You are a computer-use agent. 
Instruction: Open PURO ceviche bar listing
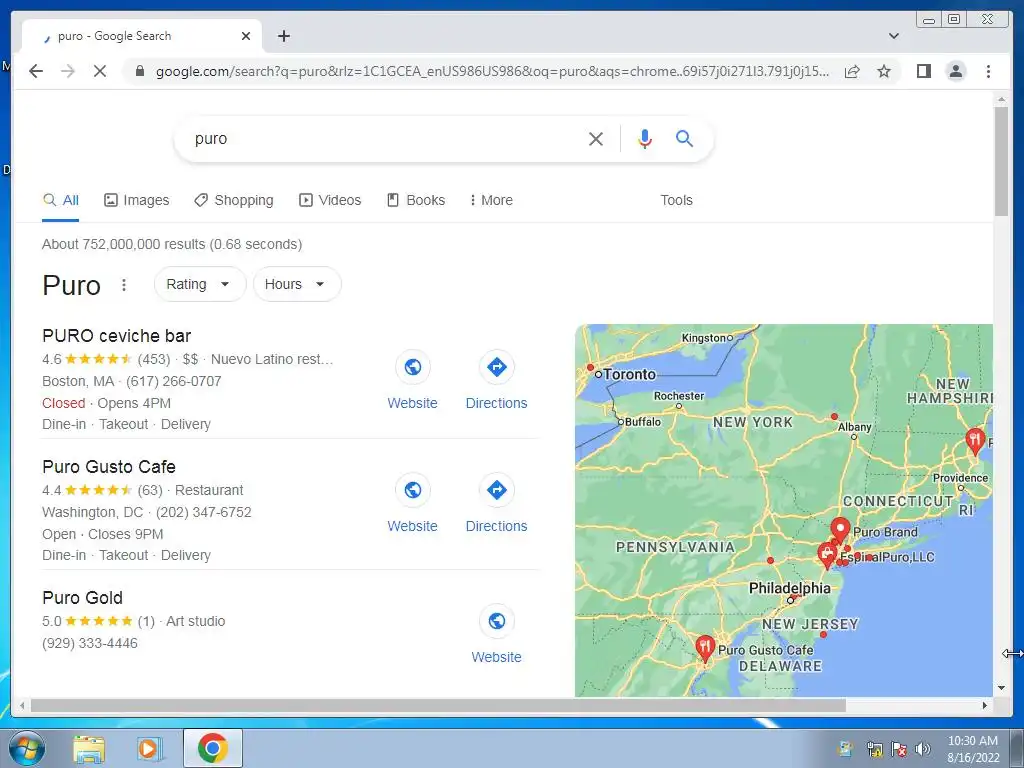[x=116, y=336]
